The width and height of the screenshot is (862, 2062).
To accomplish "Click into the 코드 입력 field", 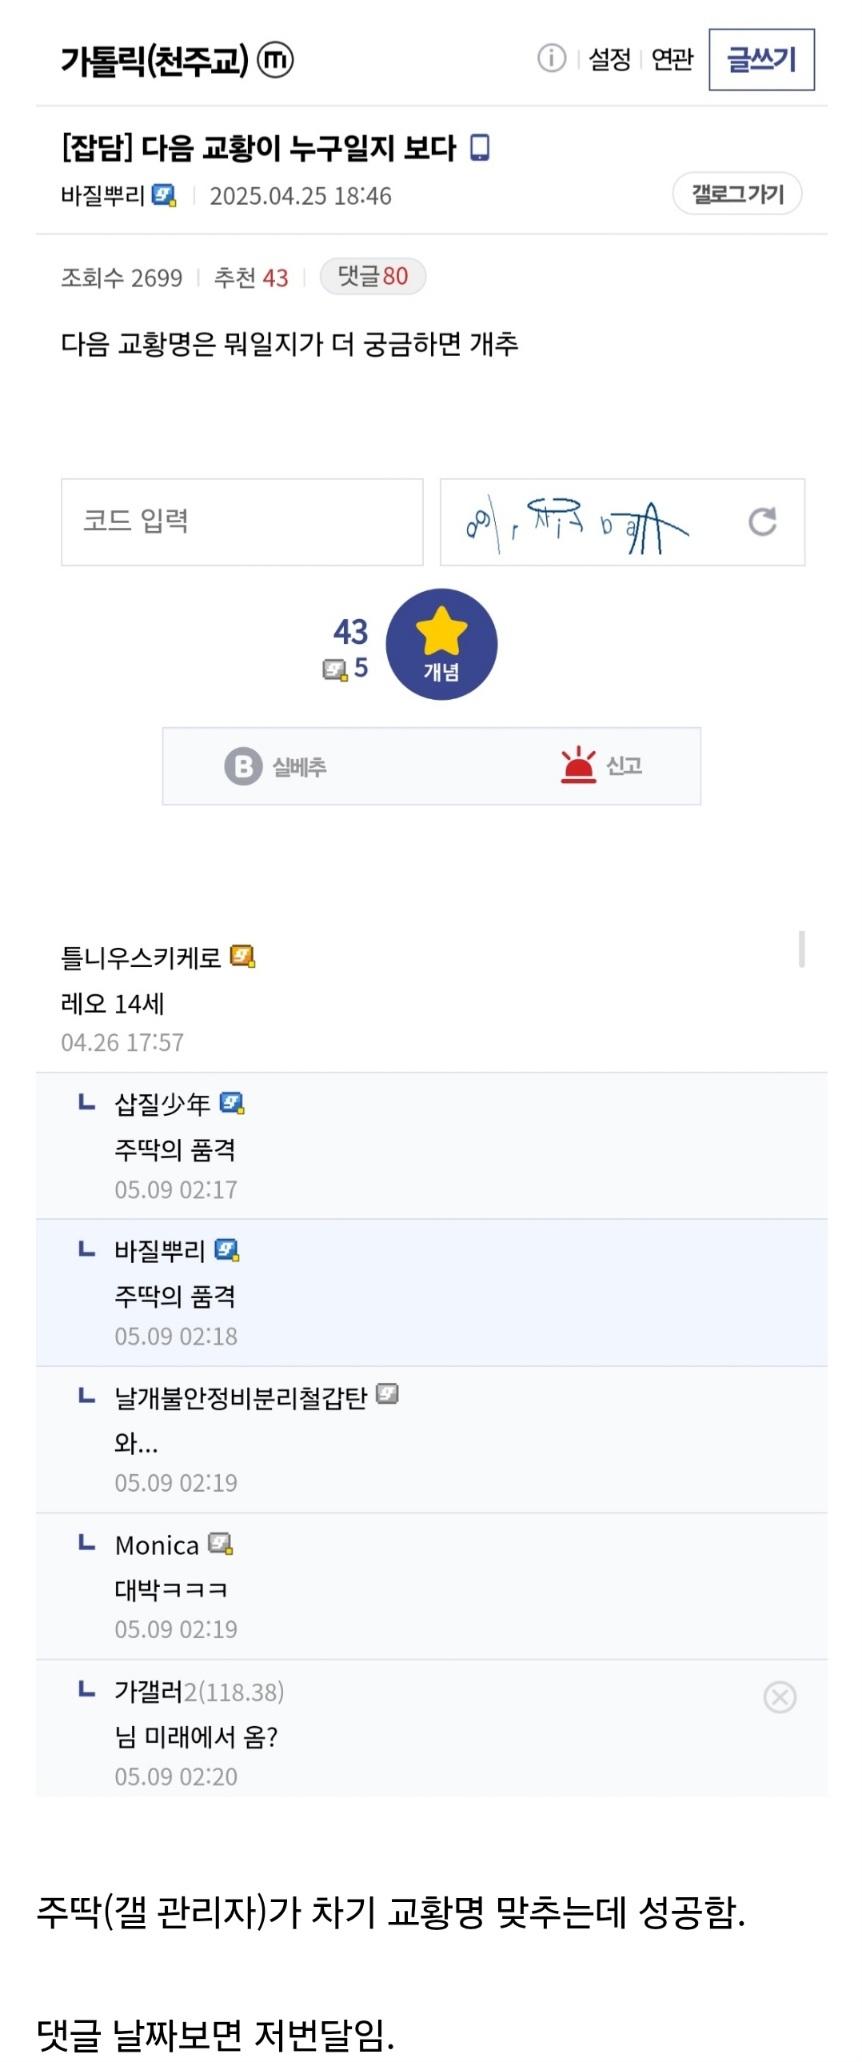I will (242, 522).
